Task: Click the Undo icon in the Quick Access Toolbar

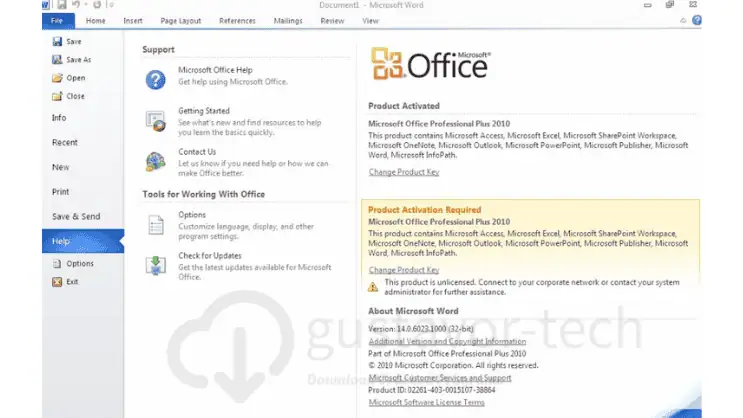Action: coord(76,5)
